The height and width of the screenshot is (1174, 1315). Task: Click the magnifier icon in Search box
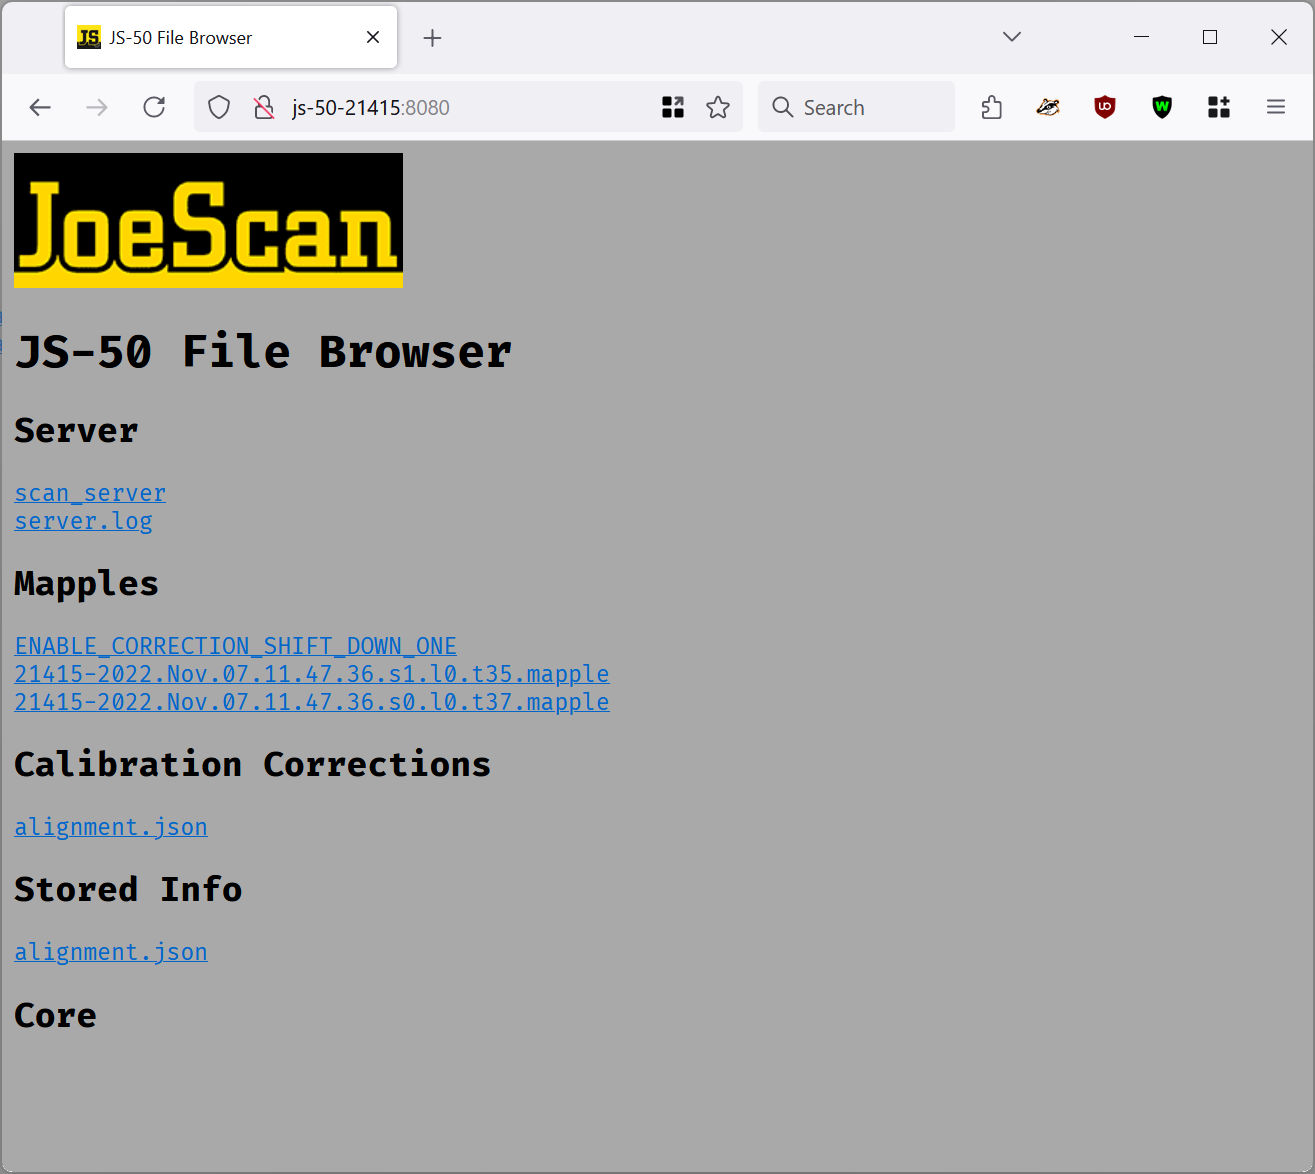click(x=783, y=107)
